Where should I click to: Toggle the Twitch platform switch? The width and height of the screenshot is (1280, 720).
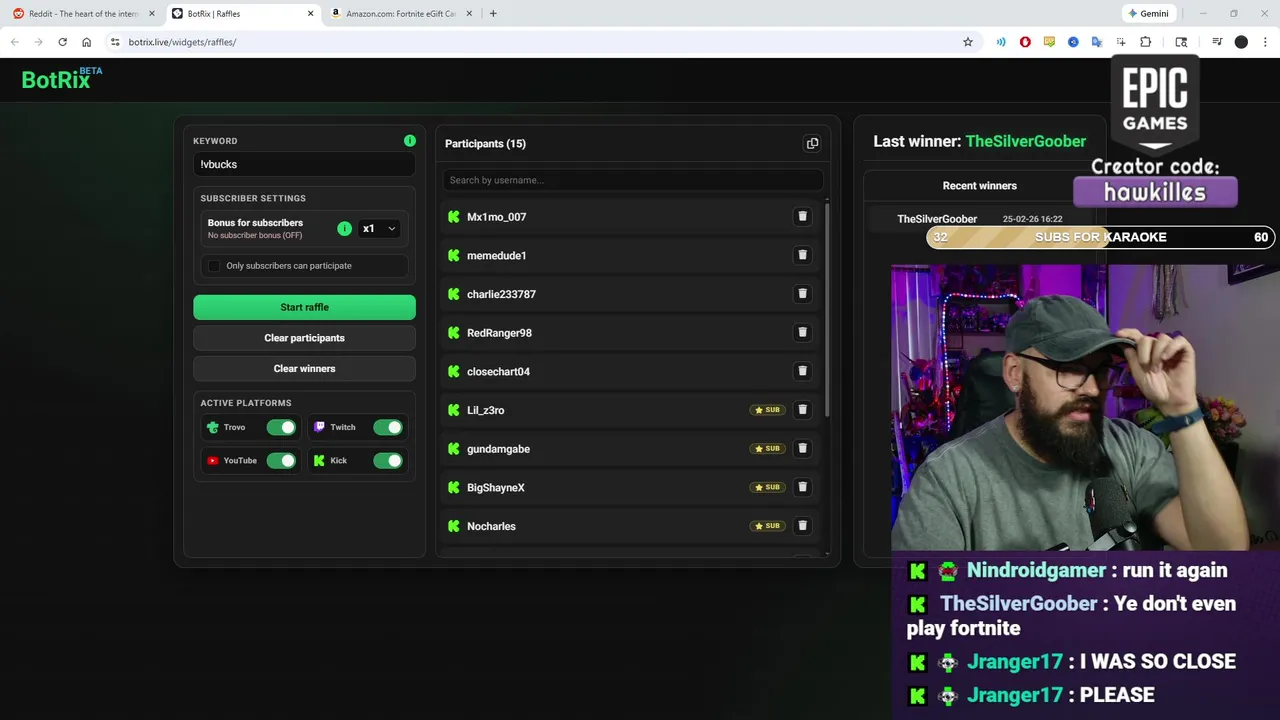click(387, 427)
